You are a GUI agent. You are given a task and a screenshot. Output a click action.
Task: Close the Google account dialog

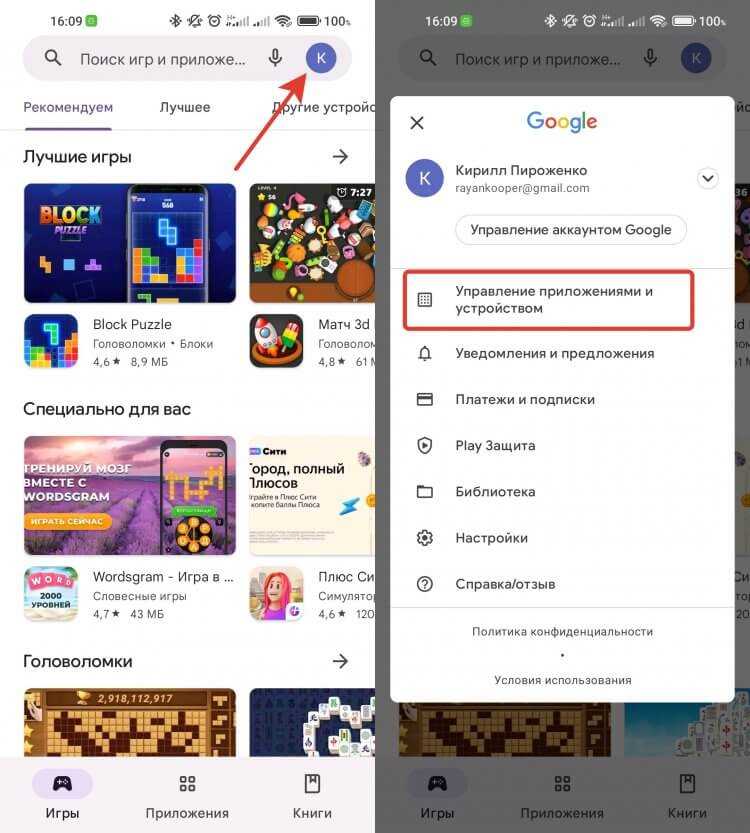[417, 123]
